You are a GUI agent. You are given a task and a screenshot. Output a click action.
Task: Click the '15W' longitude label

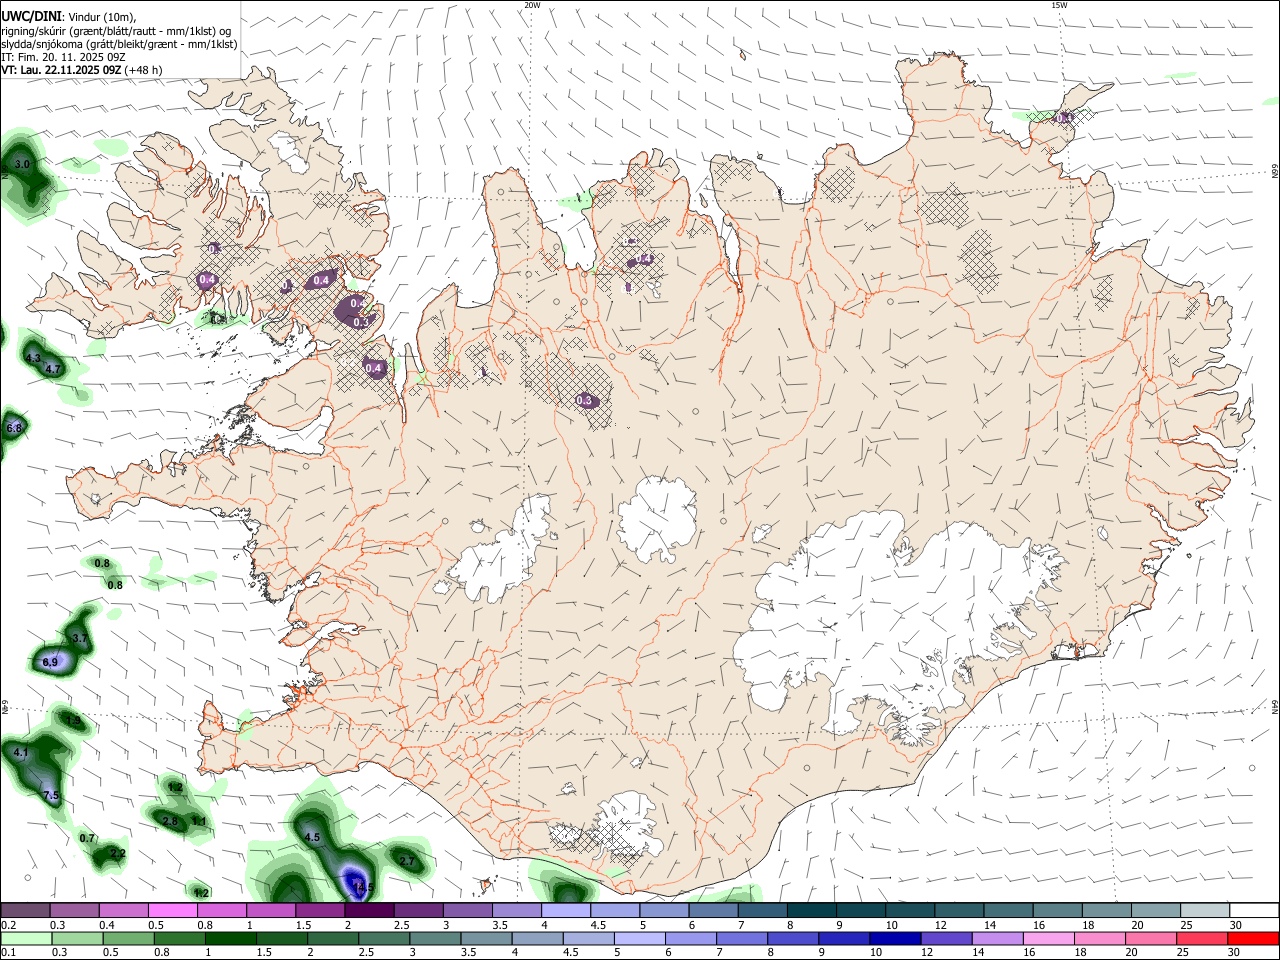[x=1059, y=5]
